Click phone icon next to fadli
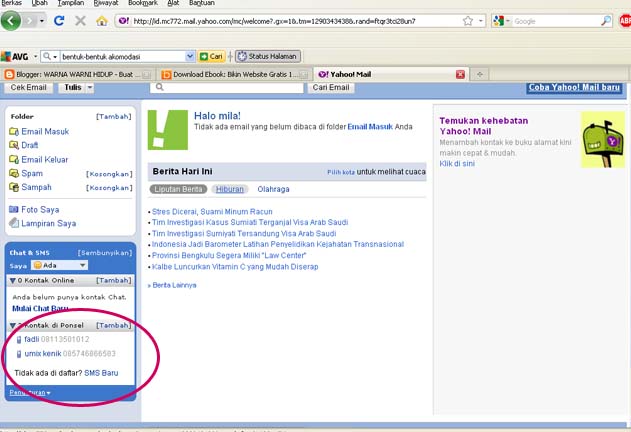Image resolution: width=631 pixels, height=432 pixels. coord(19,339)
